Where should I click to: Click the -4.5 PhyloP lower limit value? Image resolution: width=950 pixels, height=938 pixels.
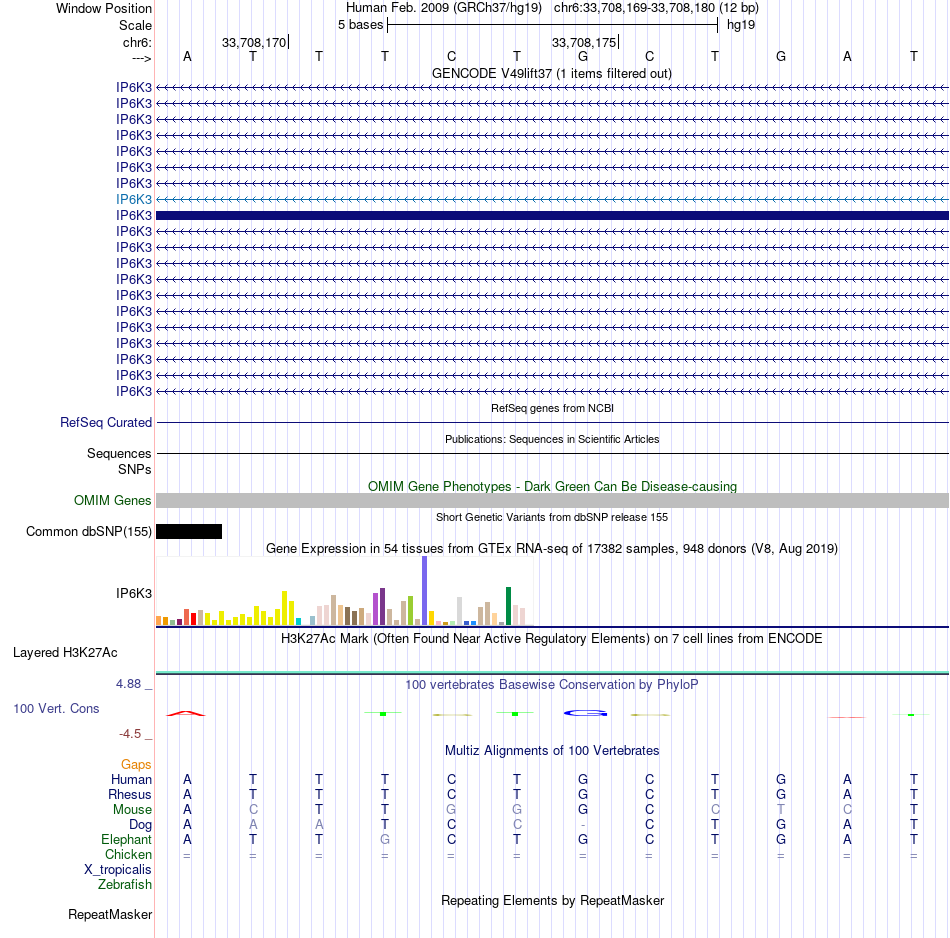(130, 734)
